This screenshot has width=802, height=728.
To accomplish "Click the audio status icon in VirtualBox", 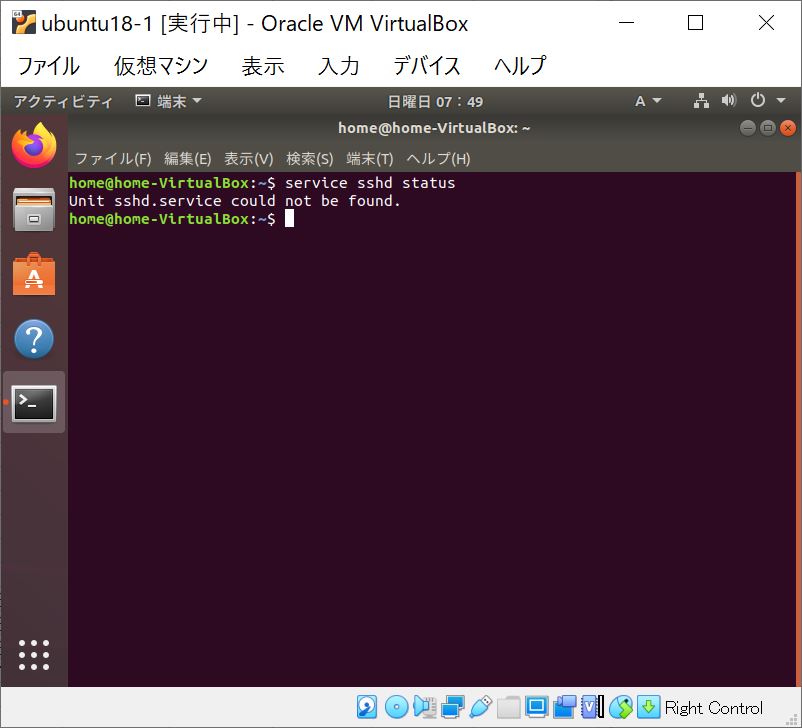I will tap(422, 707).
